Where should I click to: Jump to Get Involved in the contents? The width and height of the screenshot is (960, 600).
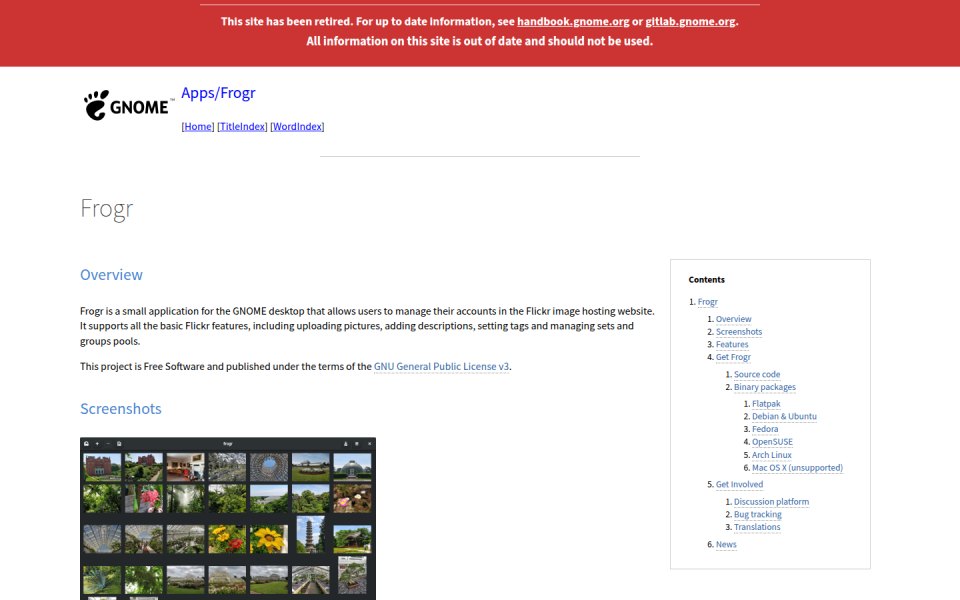click(740, 484)
